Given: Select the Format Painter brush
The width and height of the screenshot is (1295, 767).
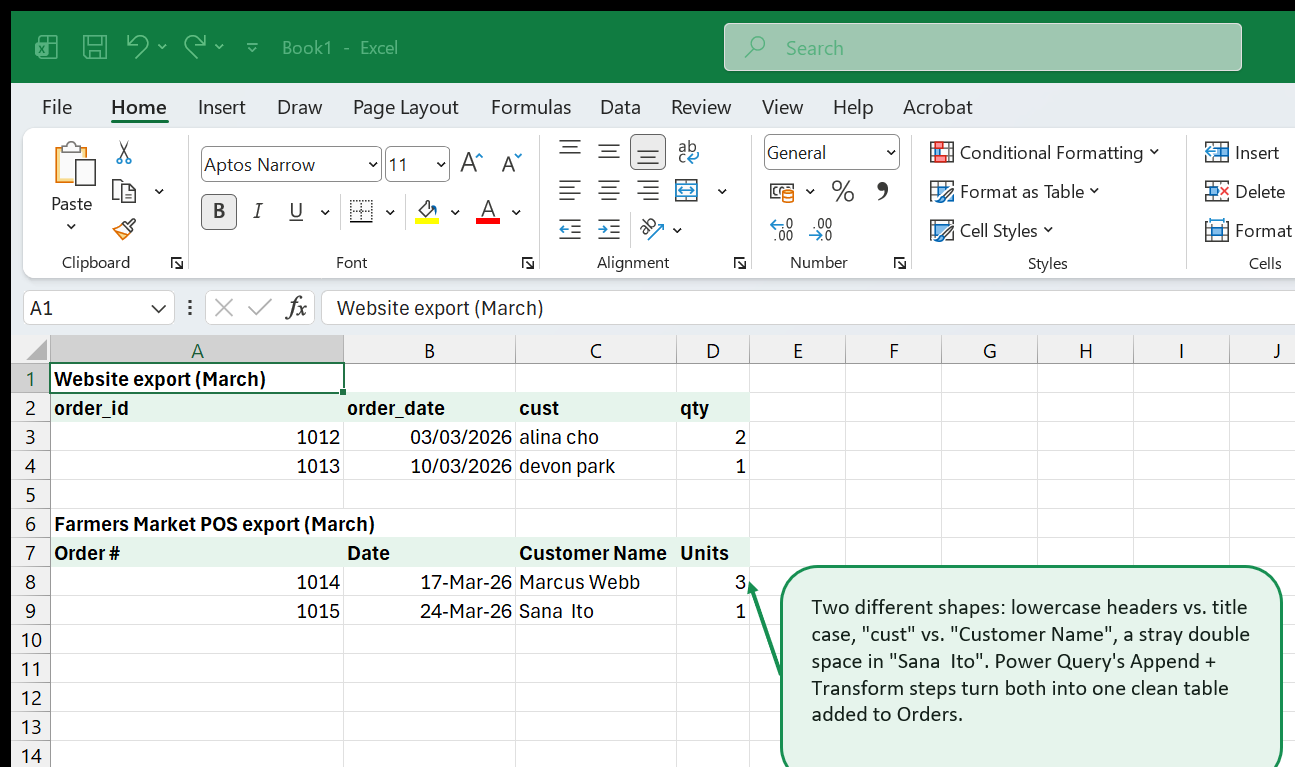Looking at the screenshot, I should point(124,230).
